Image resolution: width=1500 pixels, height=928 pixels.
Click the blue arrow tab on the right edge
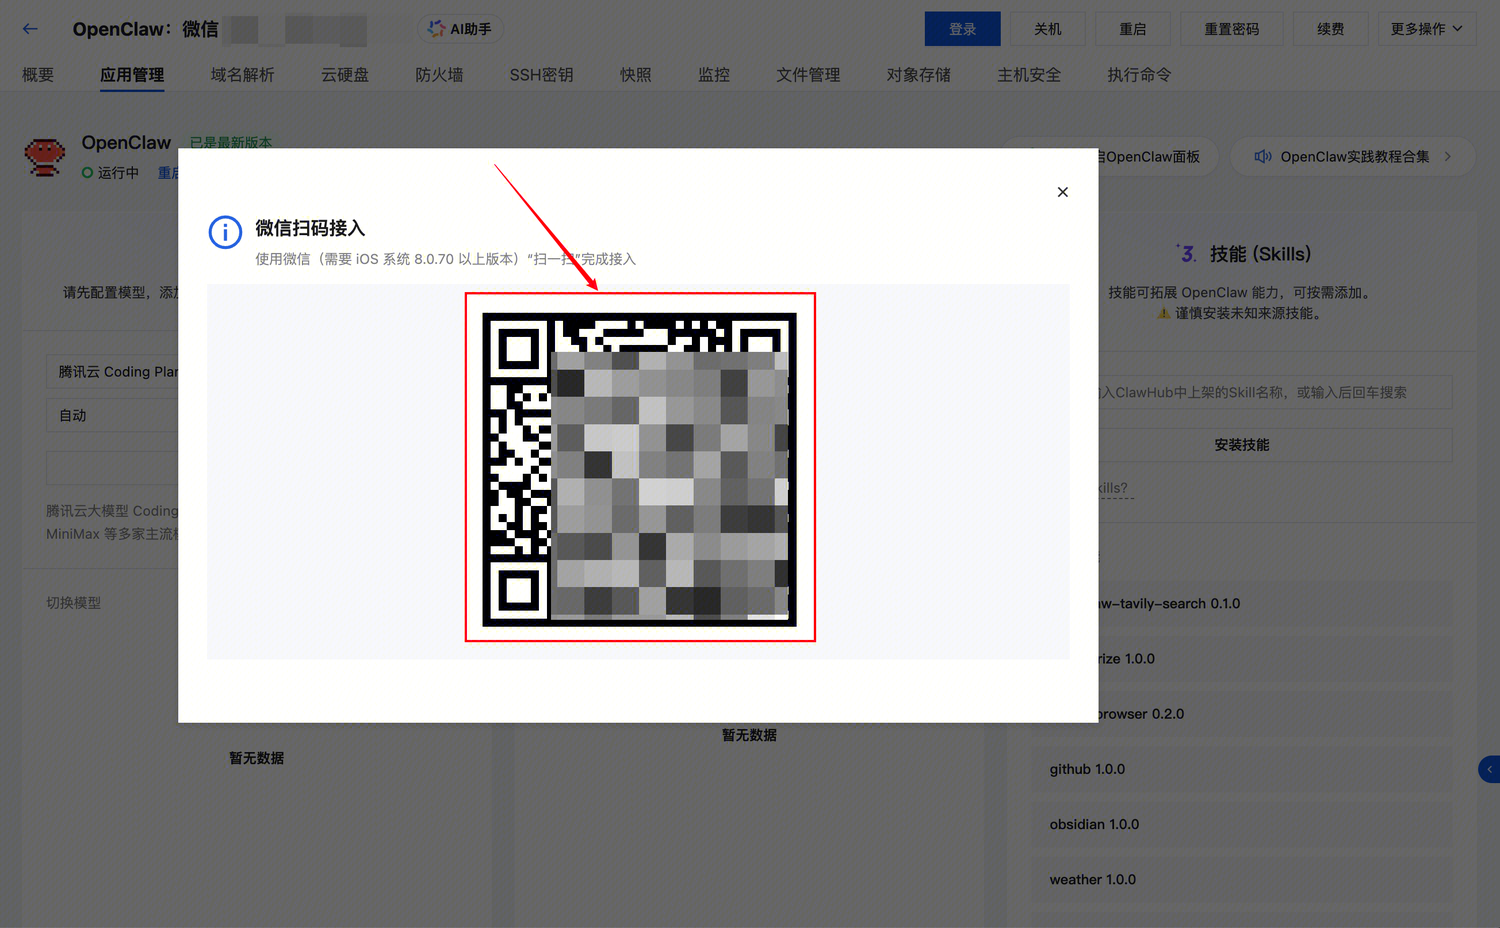pyautogui.click(x=1491, y=769)
